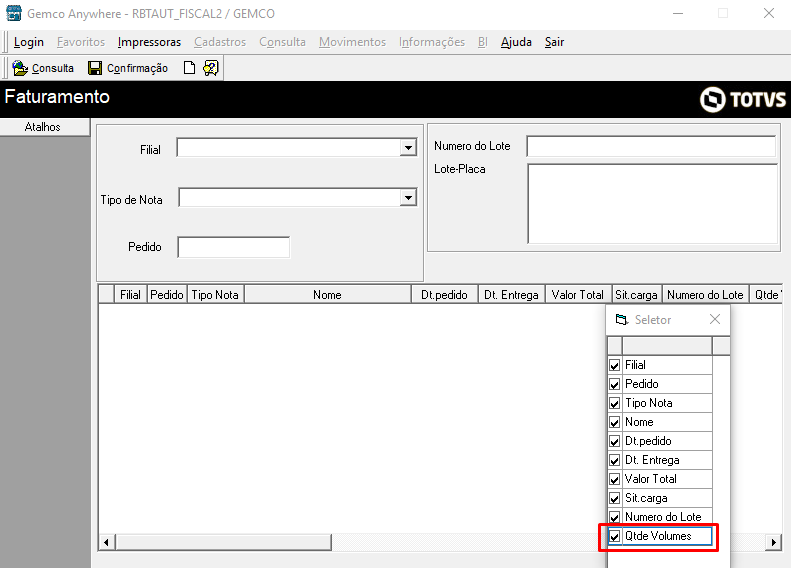Click the grid scroll left arrow
This screenshot has width=792, height=568.
(106, 542)
